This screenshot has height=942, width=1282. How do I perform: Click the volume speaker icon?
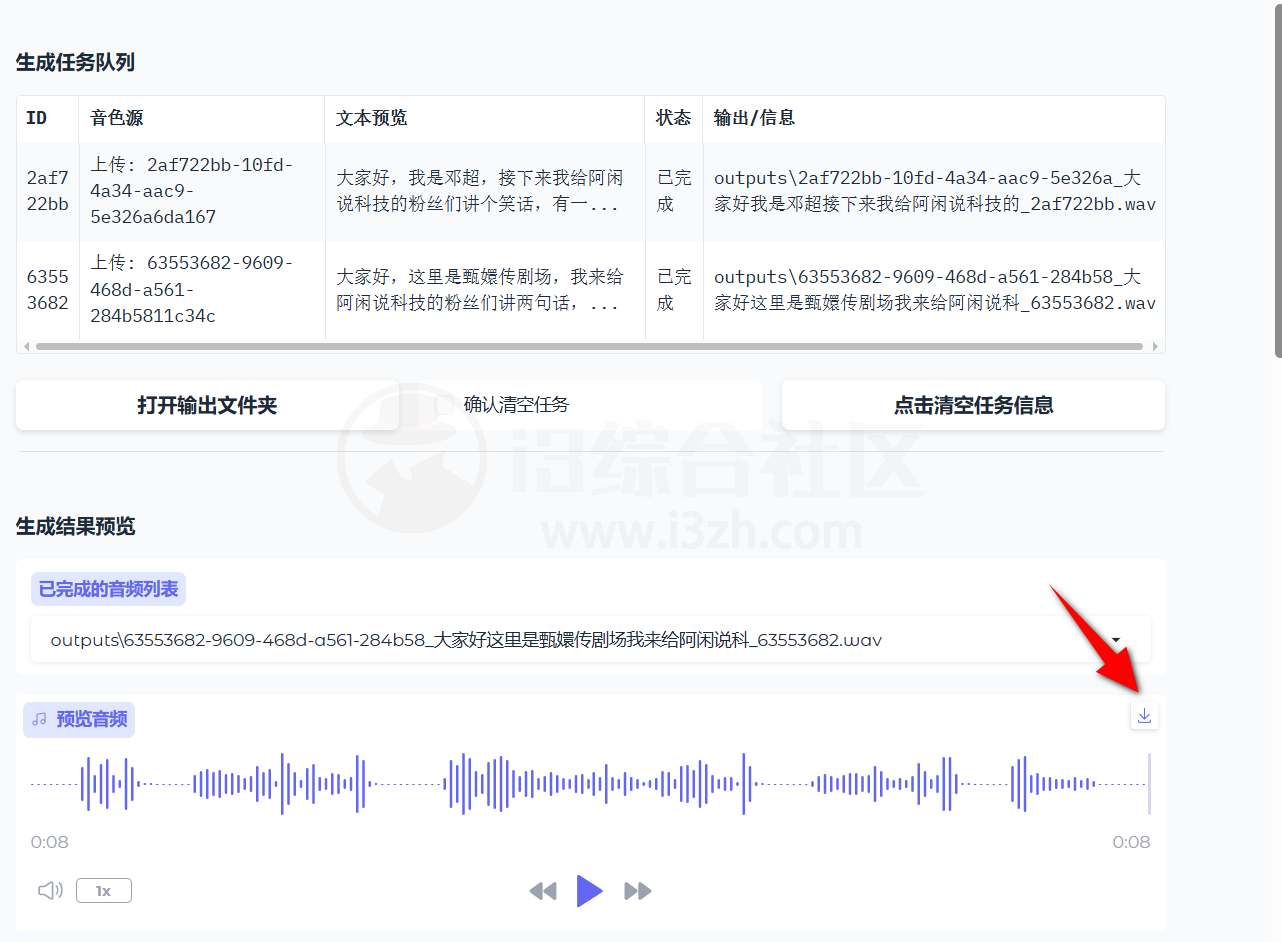coord(50,890)
